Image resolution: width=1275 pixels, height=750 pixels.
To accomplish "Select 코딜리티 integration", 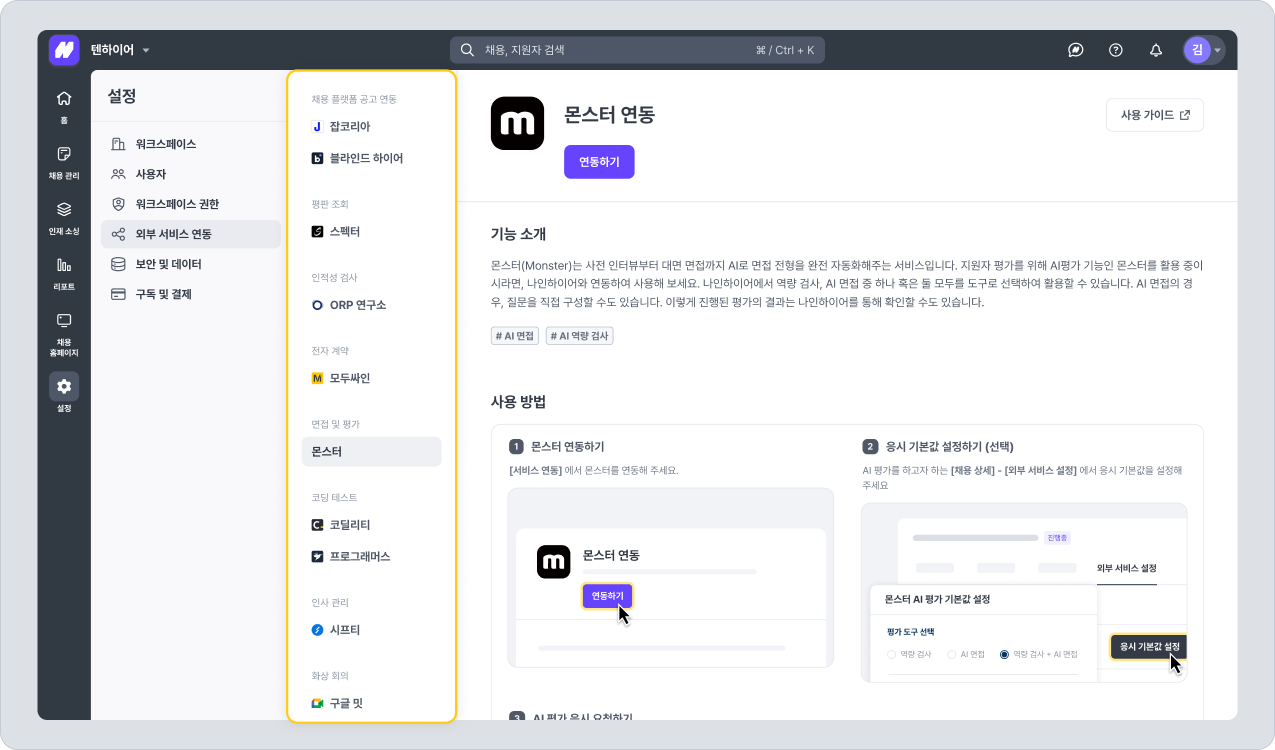I will click(x=371, y=524).
